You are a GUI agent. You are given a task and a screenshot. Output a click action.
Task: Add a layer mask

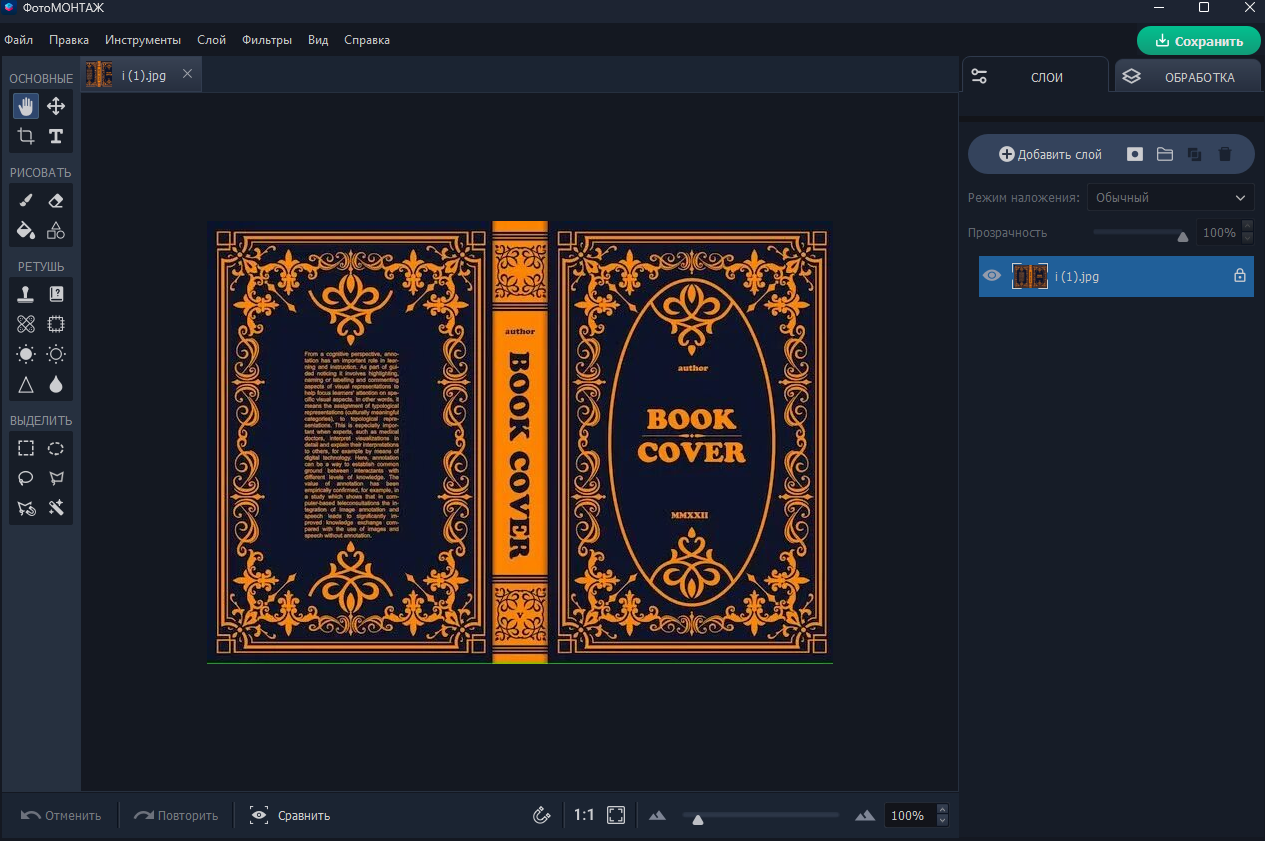[x=1135, y=154]
